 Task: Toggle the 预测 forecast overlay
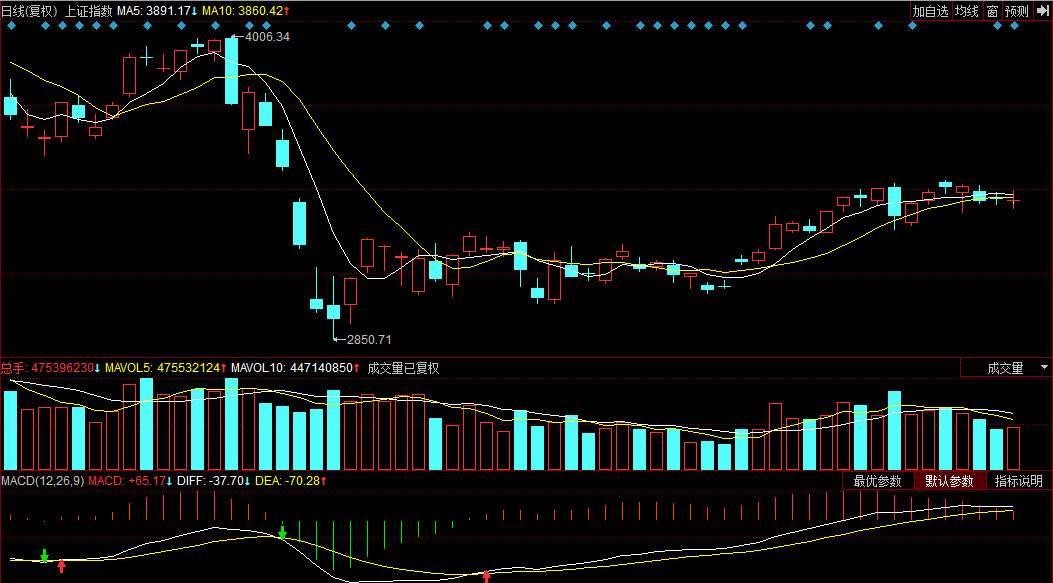(1016, 11)
